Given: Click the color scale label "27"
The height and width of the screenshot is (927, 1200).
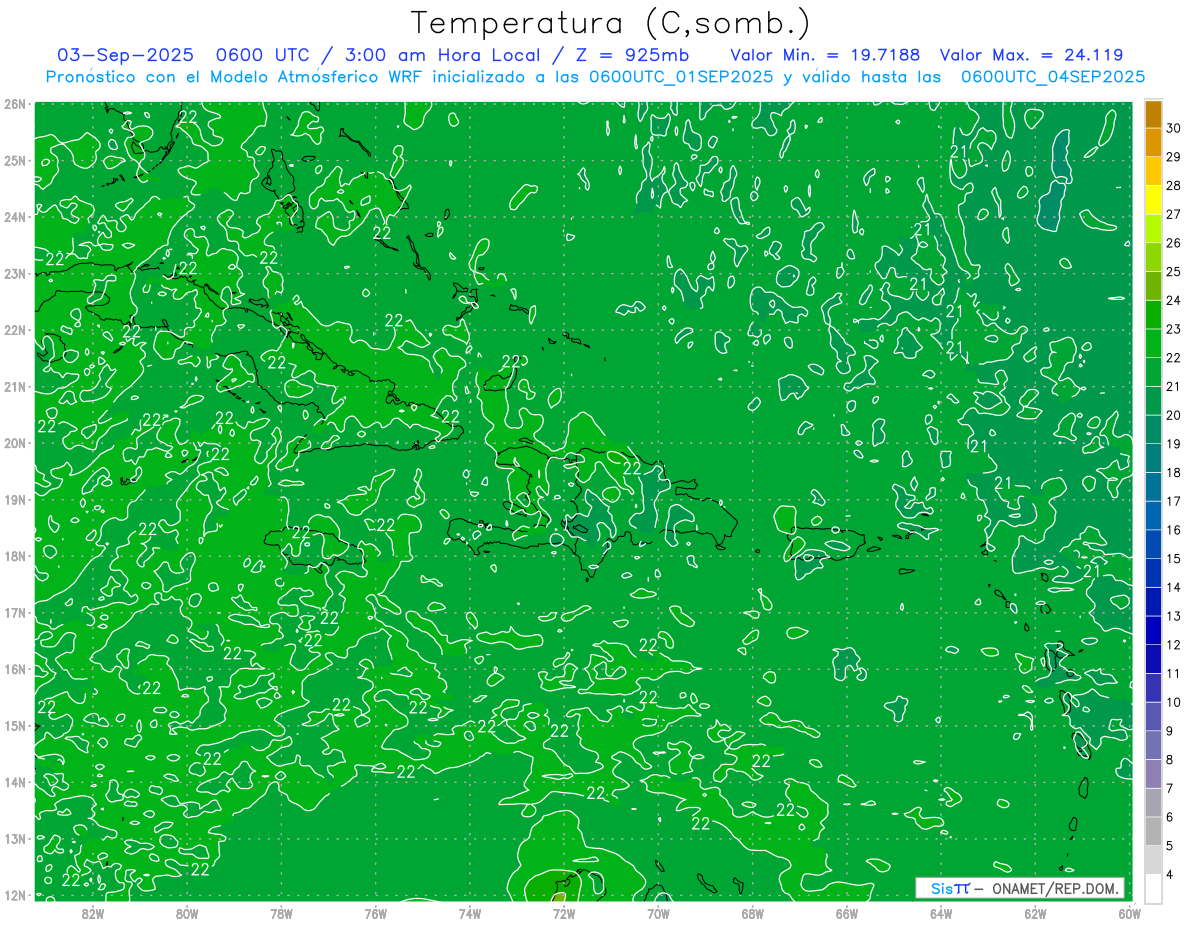Looking at the screenshot, I should 1174,214.
